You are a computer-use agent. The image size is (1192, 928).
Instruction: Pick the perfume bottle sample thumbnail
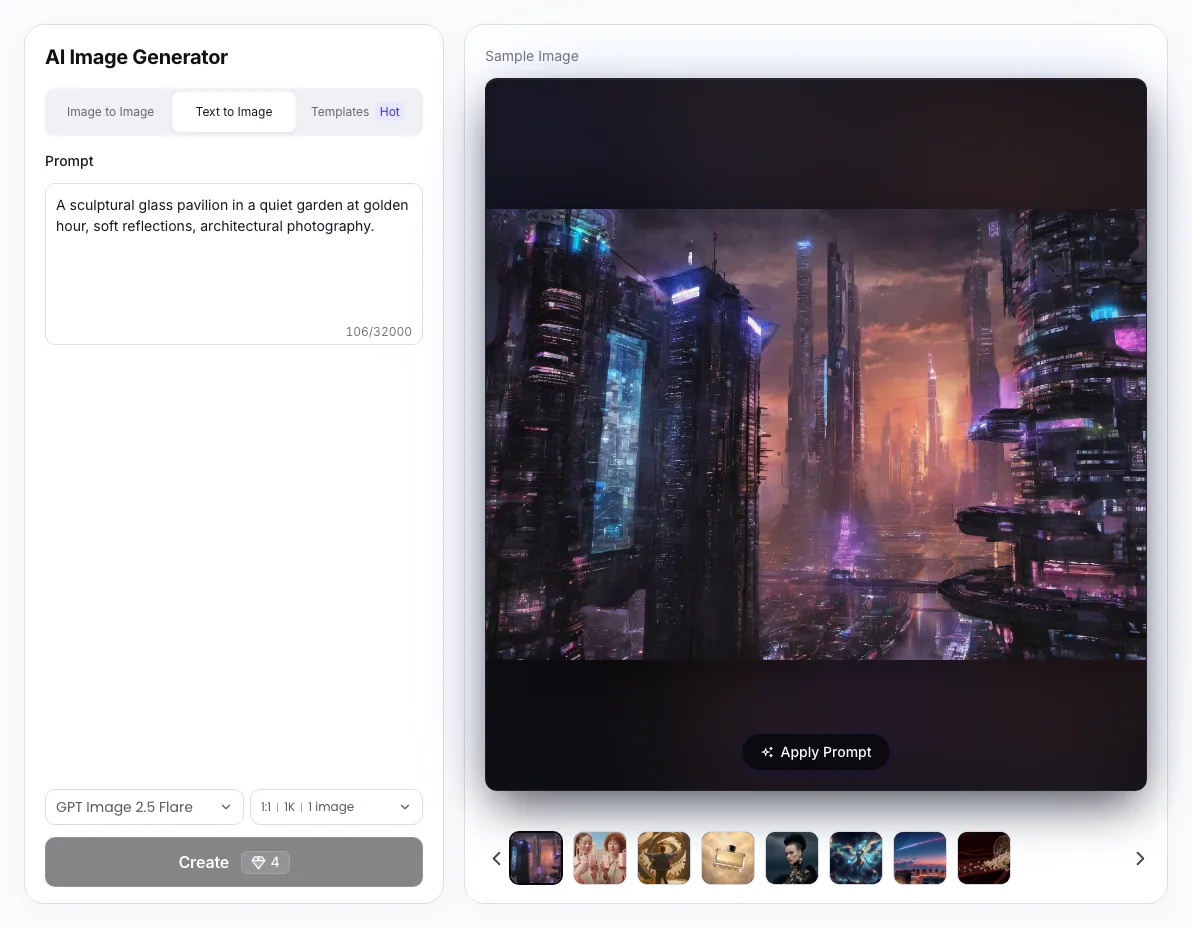click(728, 858)
